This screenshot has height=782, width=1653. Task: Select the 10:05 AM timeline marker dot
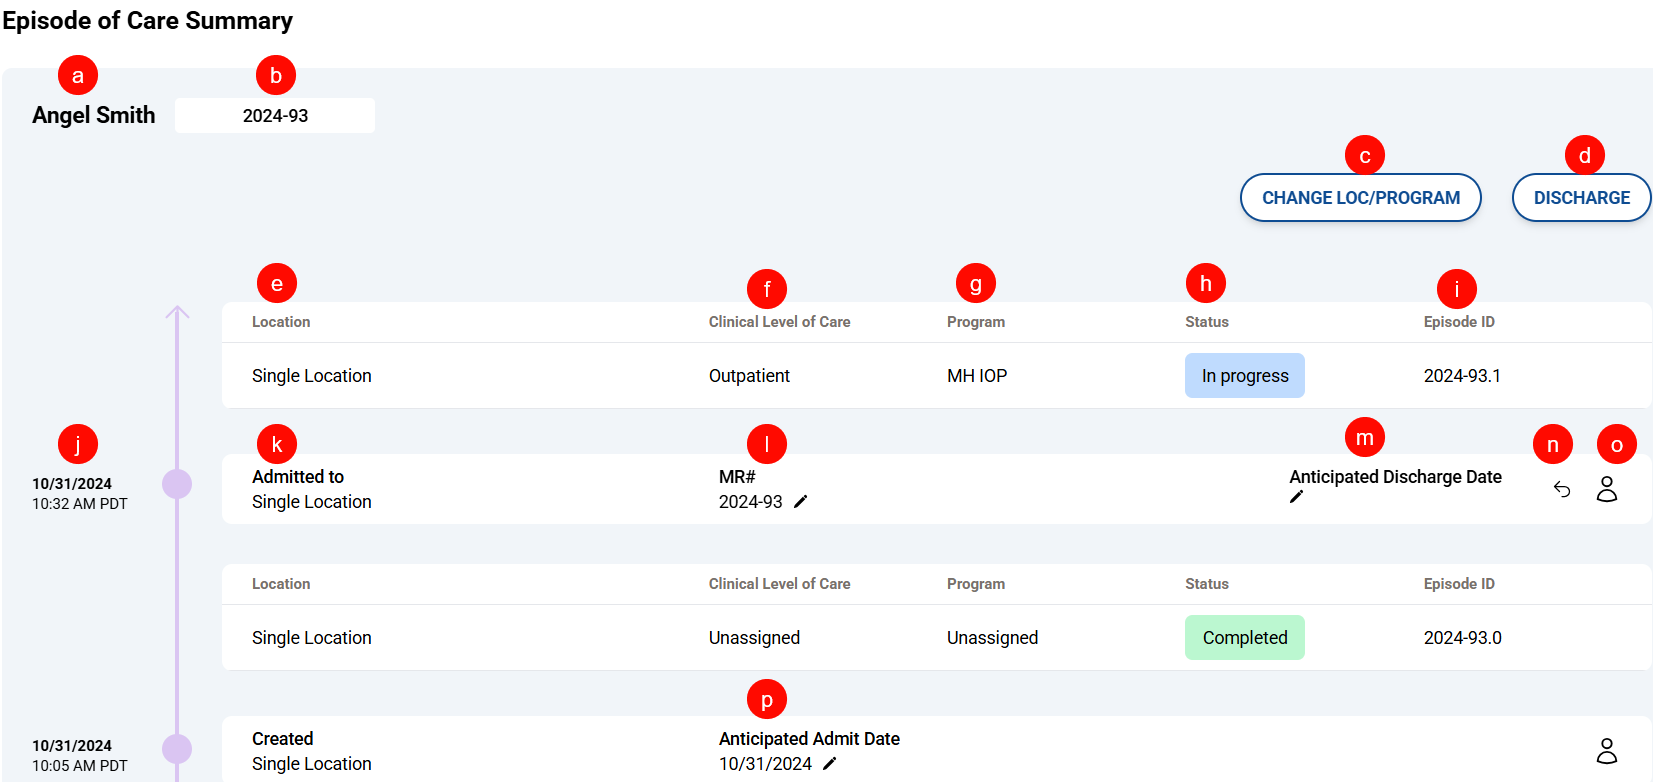177,748
